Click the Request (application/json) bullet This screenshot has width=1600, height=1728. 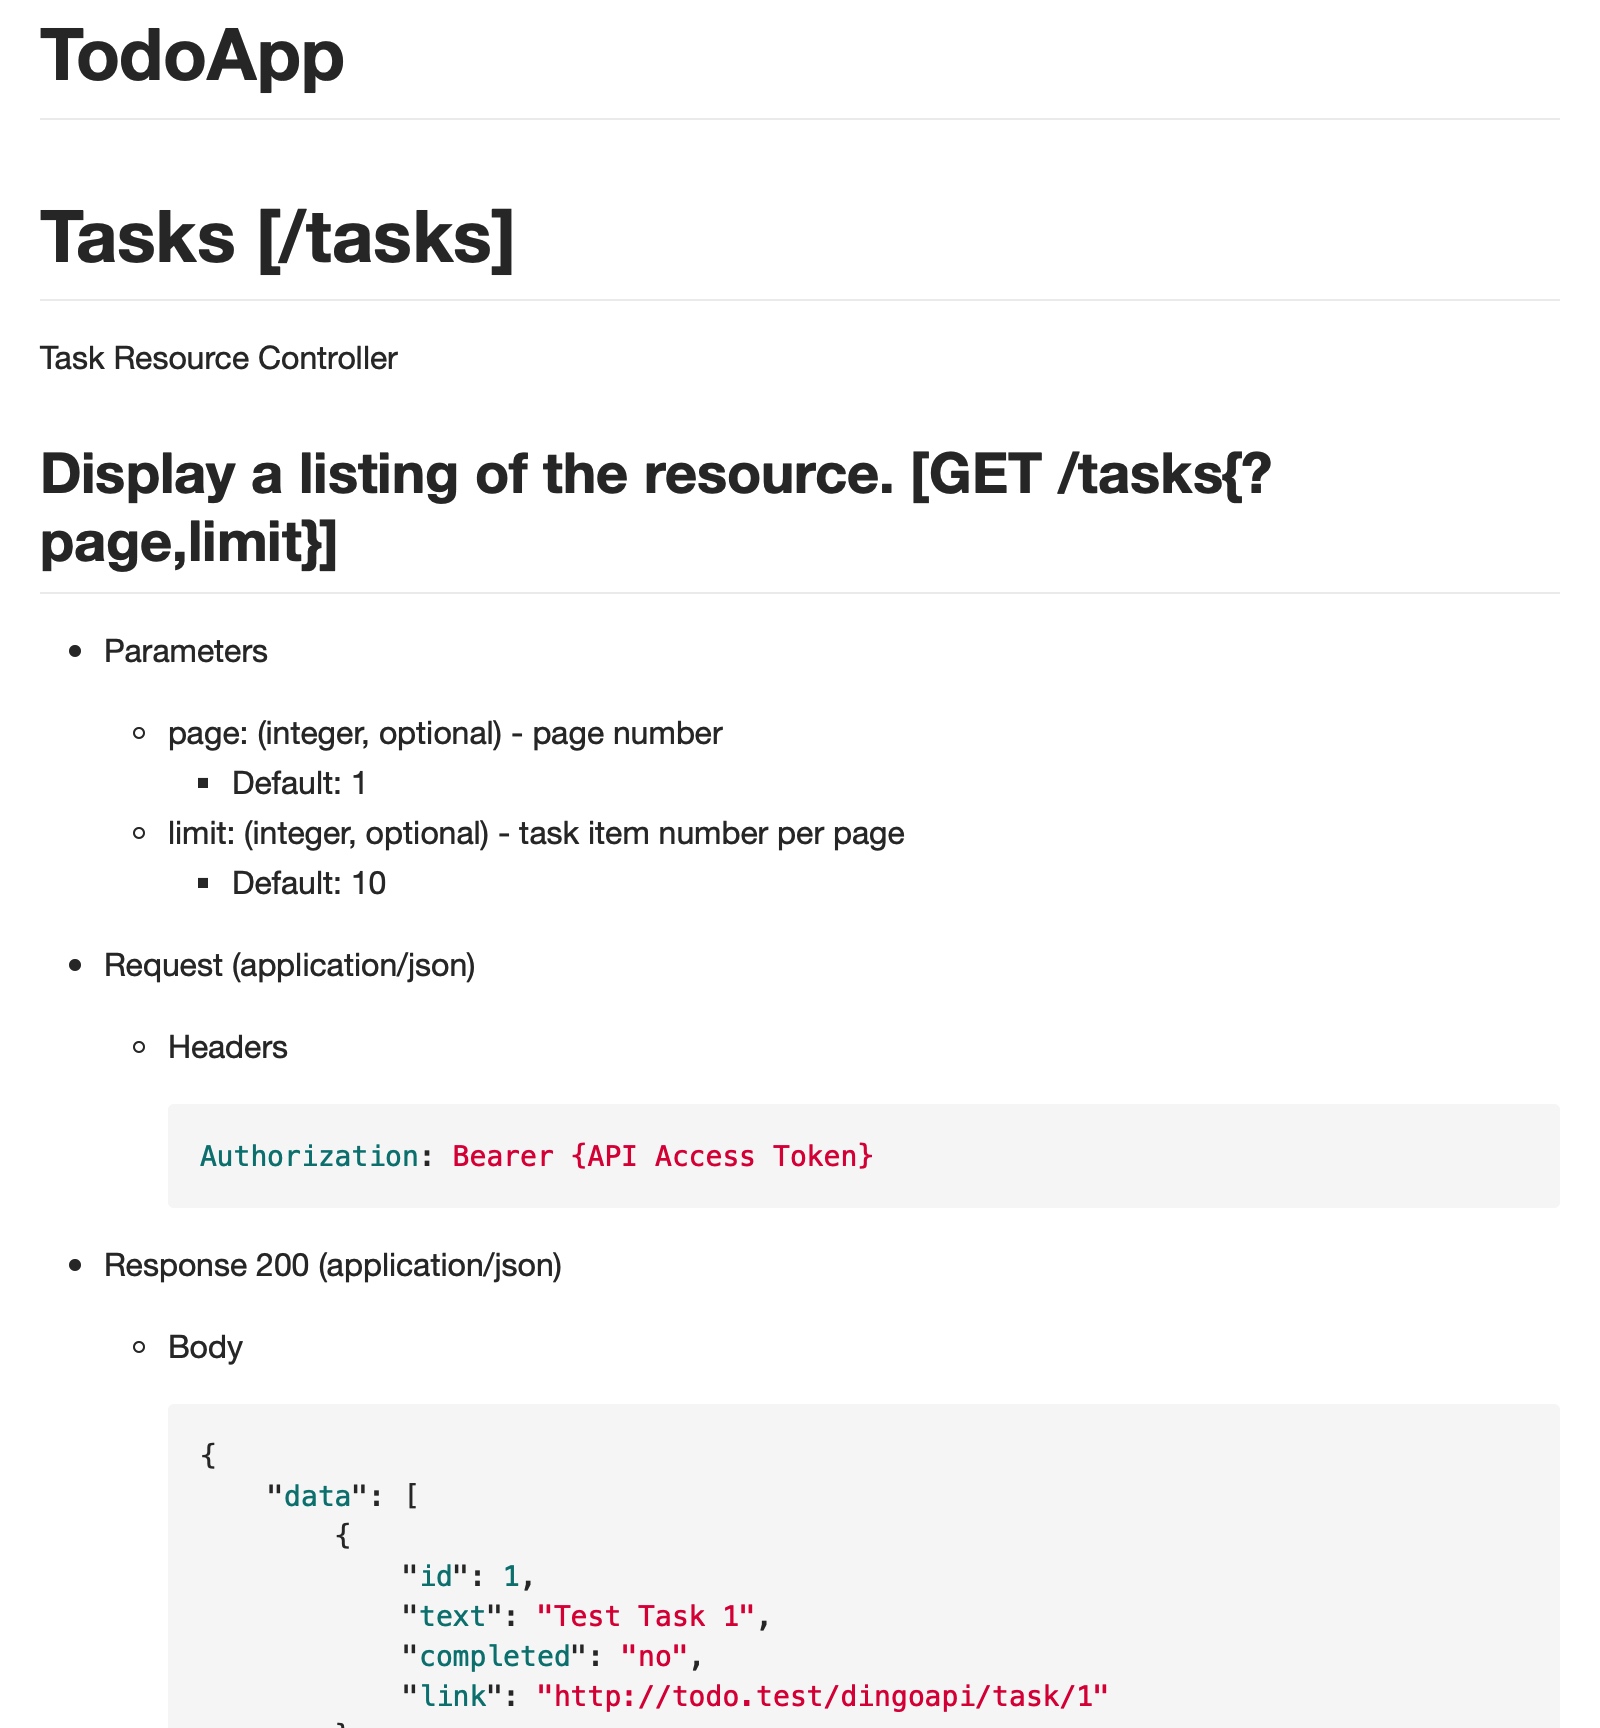[290, 965]
